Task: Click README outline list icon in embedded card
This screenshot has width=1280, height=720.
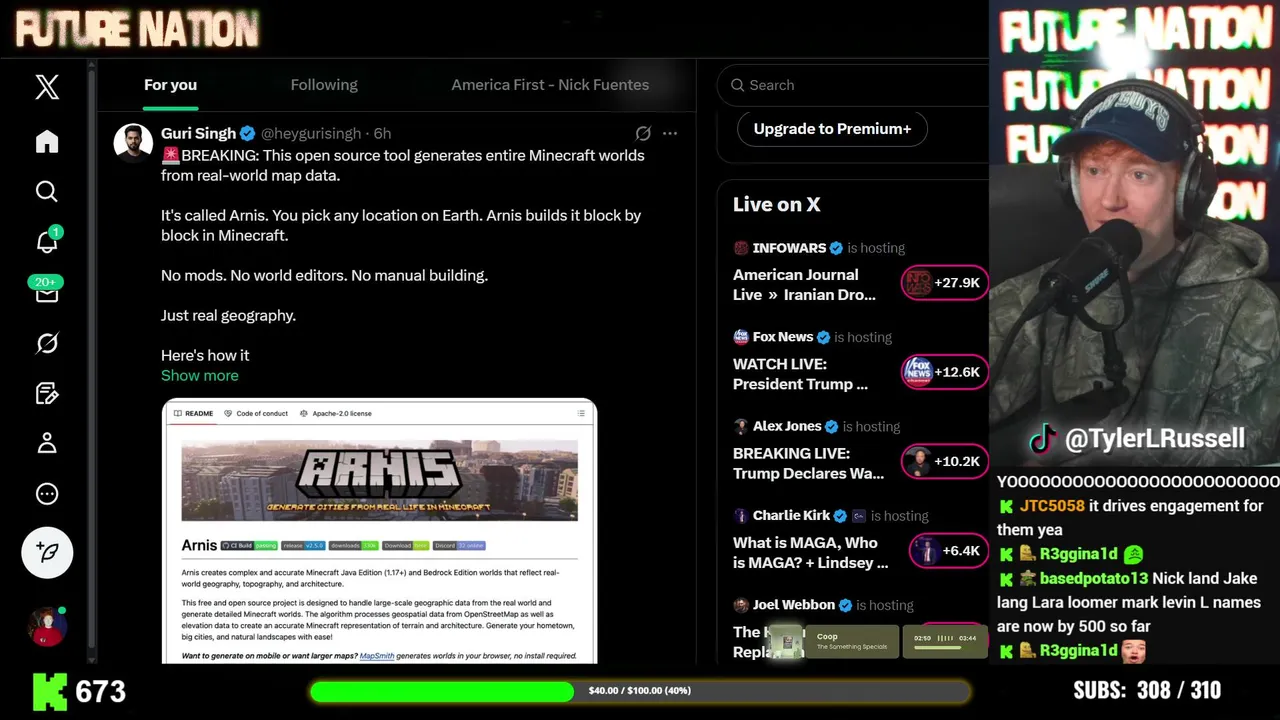Action: pos(581,413)
